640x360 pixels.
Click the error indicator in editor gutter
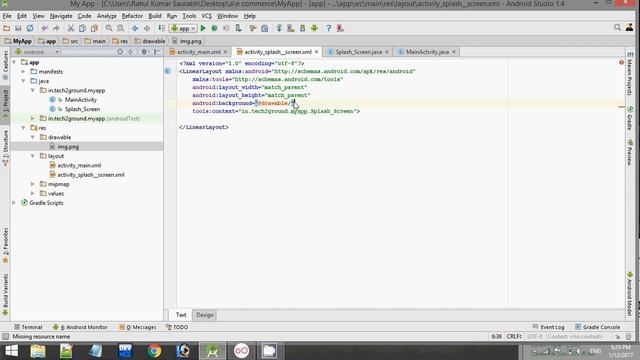pos(621,62)
